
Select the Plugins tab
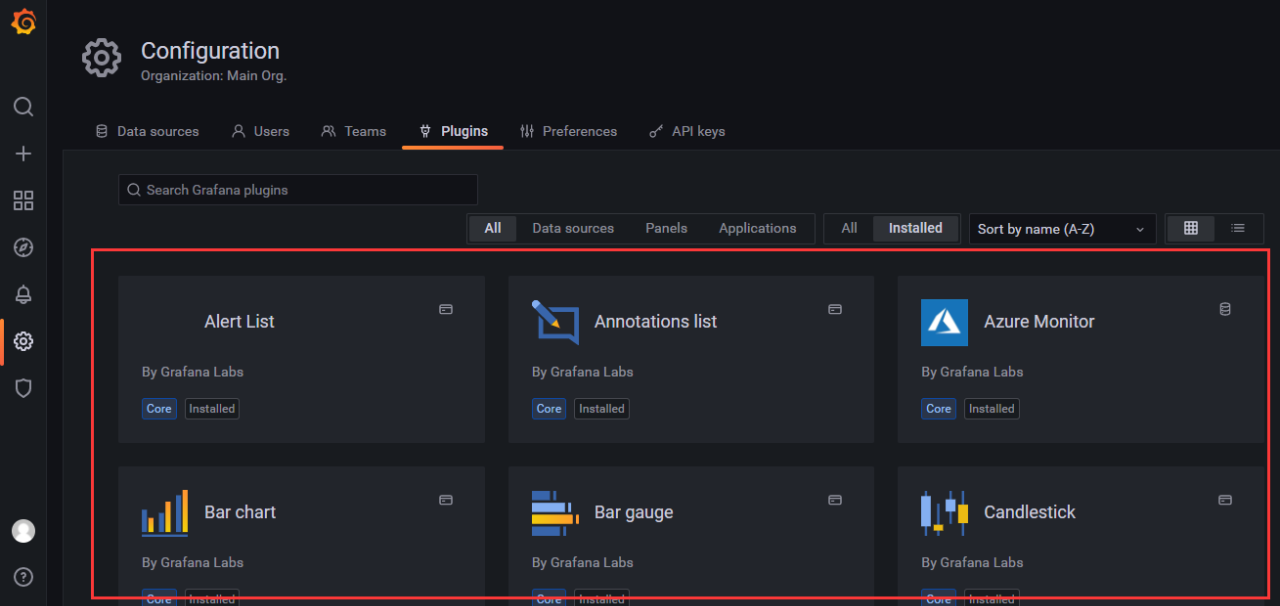point(453,131)
